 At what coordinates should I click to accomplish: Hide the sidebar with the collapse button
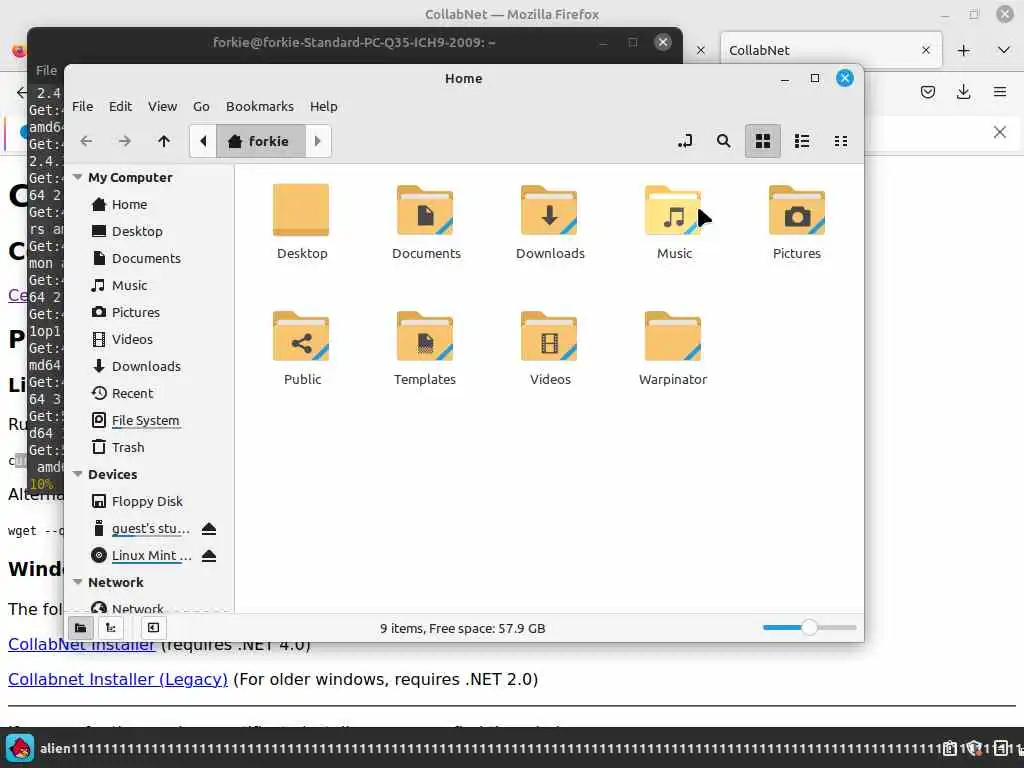coord(153,628)
